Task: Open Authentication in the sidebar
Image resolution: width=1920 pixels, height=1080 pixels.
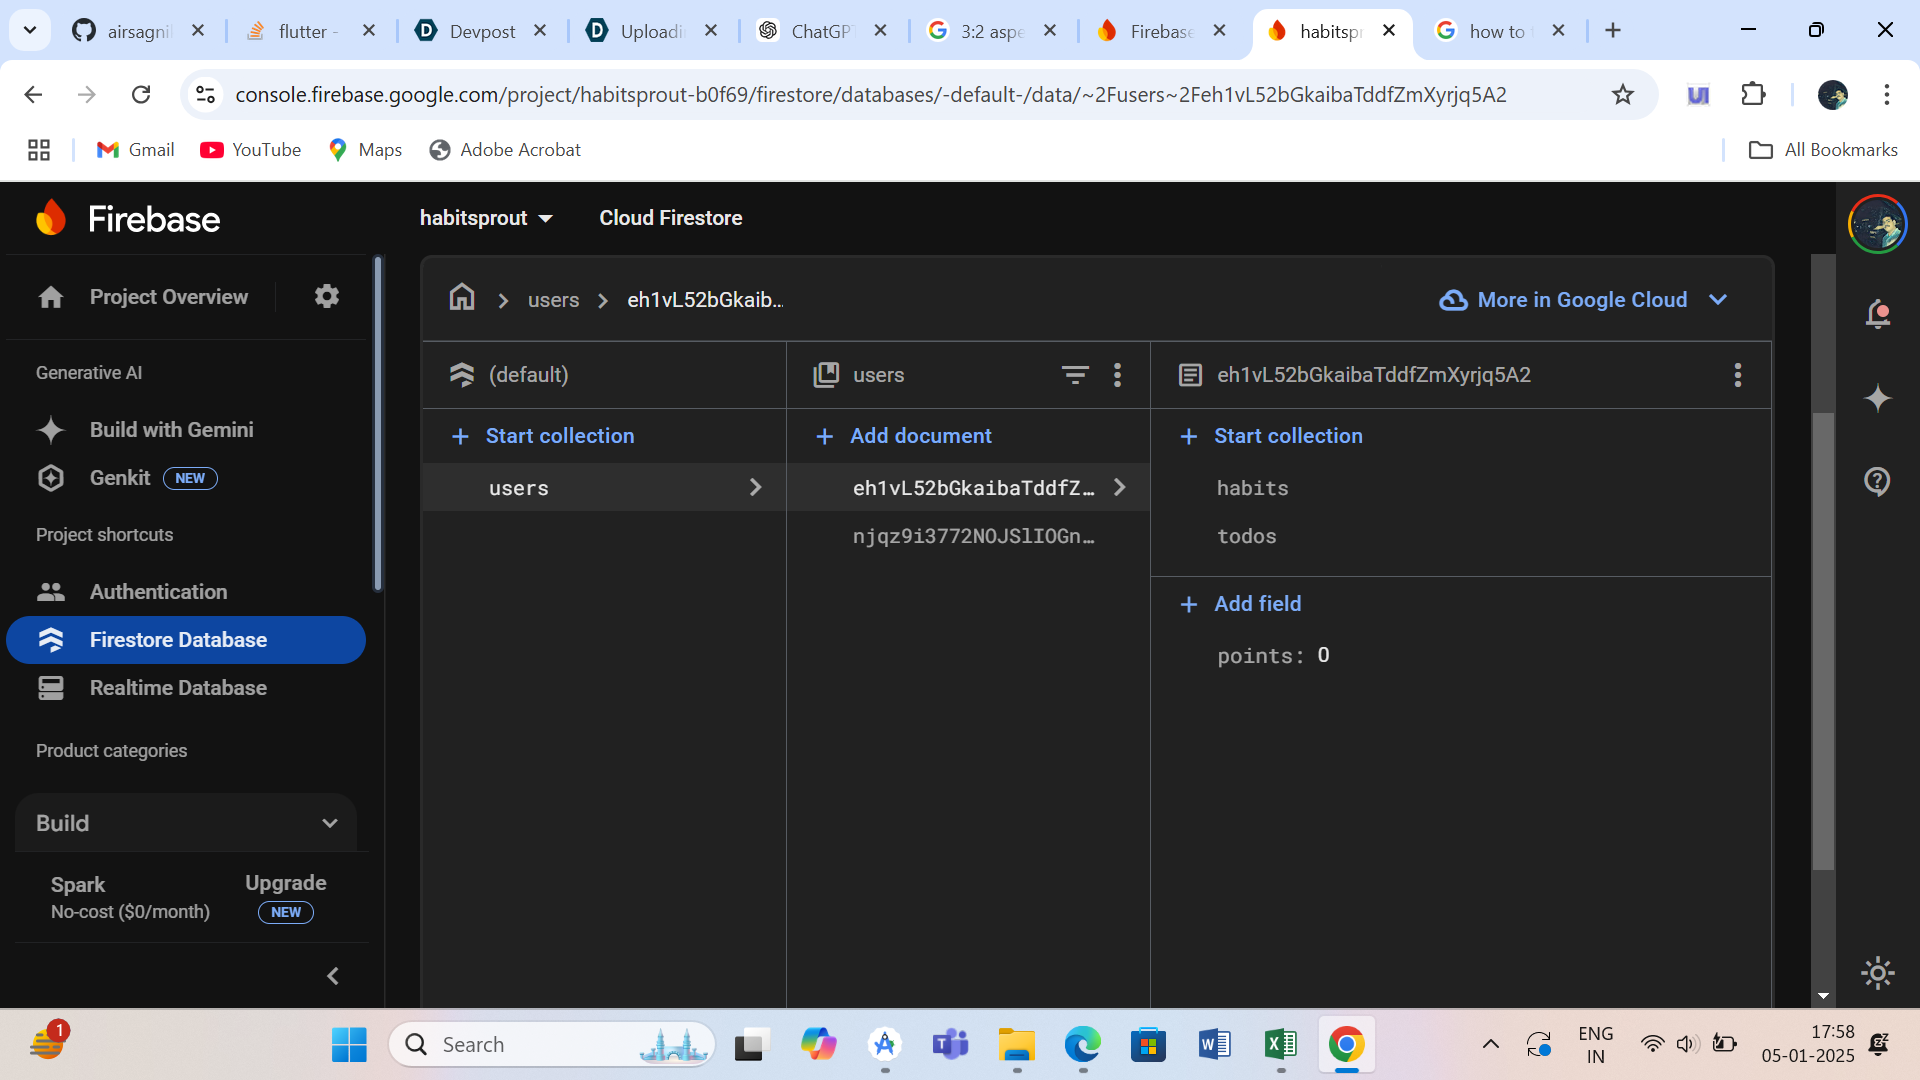Action: tap(158, 592)
